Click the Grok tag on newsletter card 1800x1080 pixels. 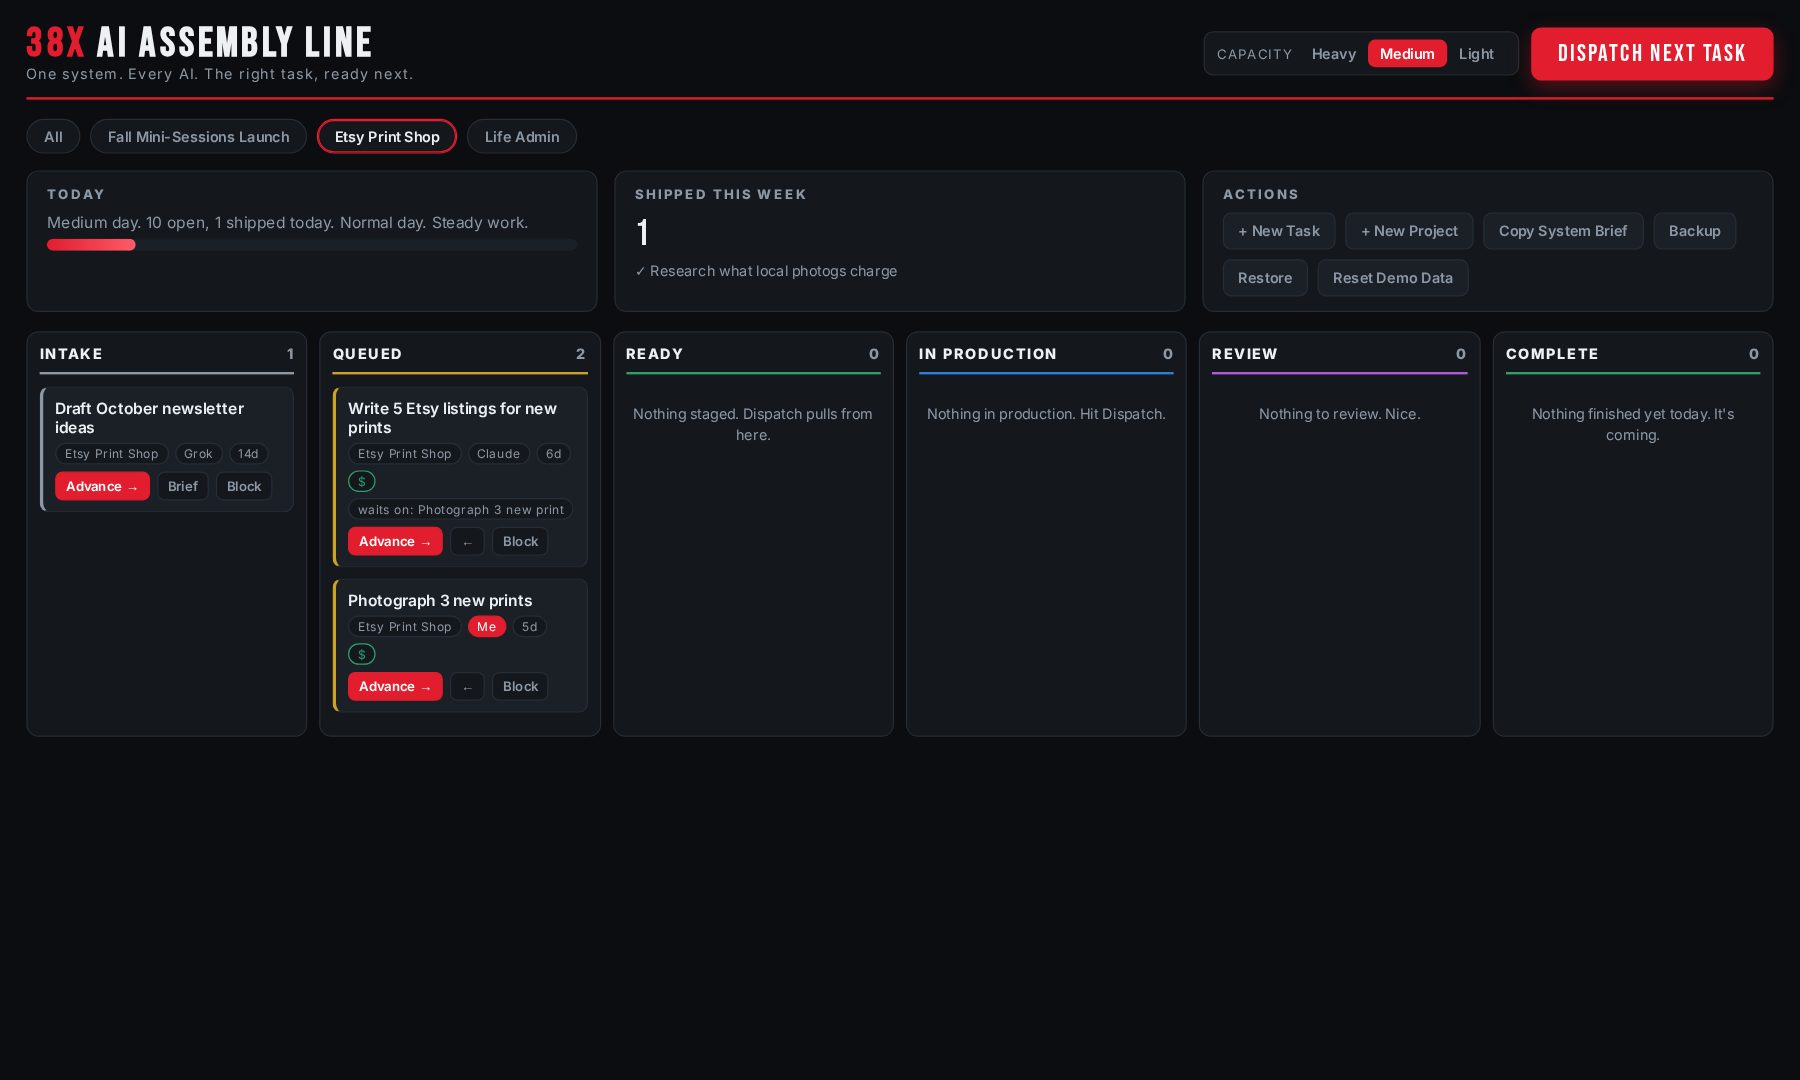(198, 454)
